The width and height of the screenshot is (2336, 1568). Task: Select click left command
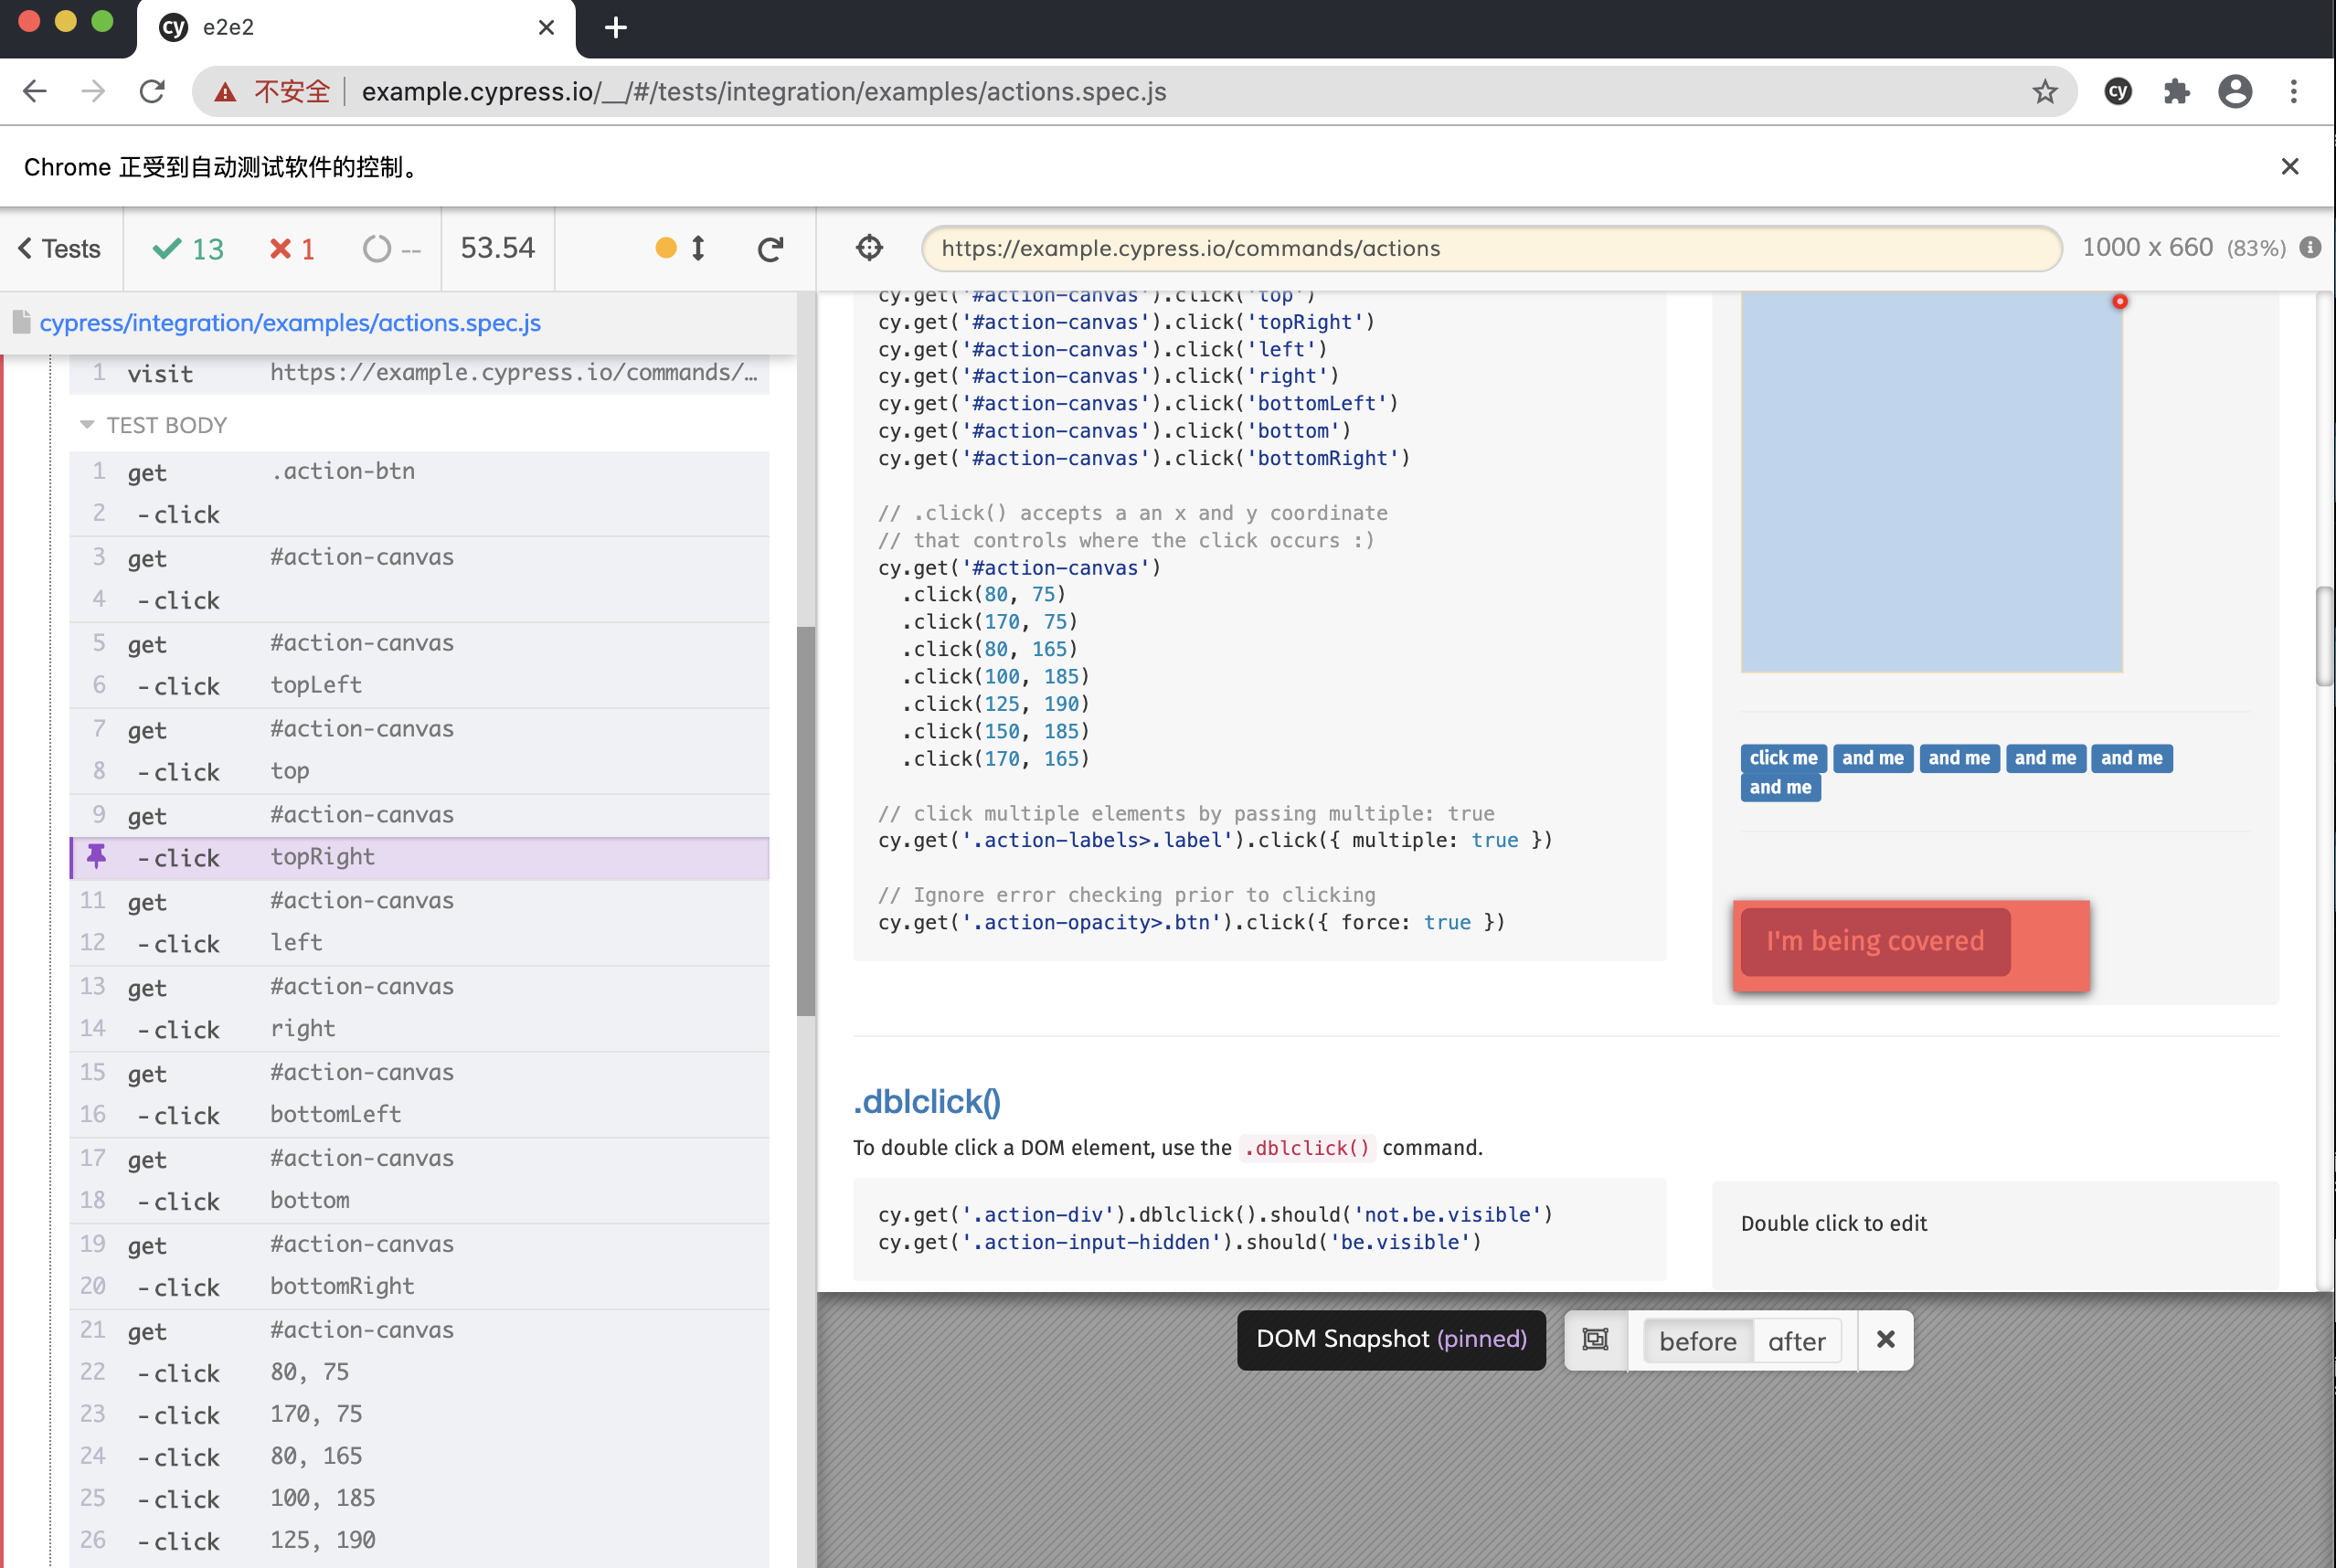(x=420, y=943)
